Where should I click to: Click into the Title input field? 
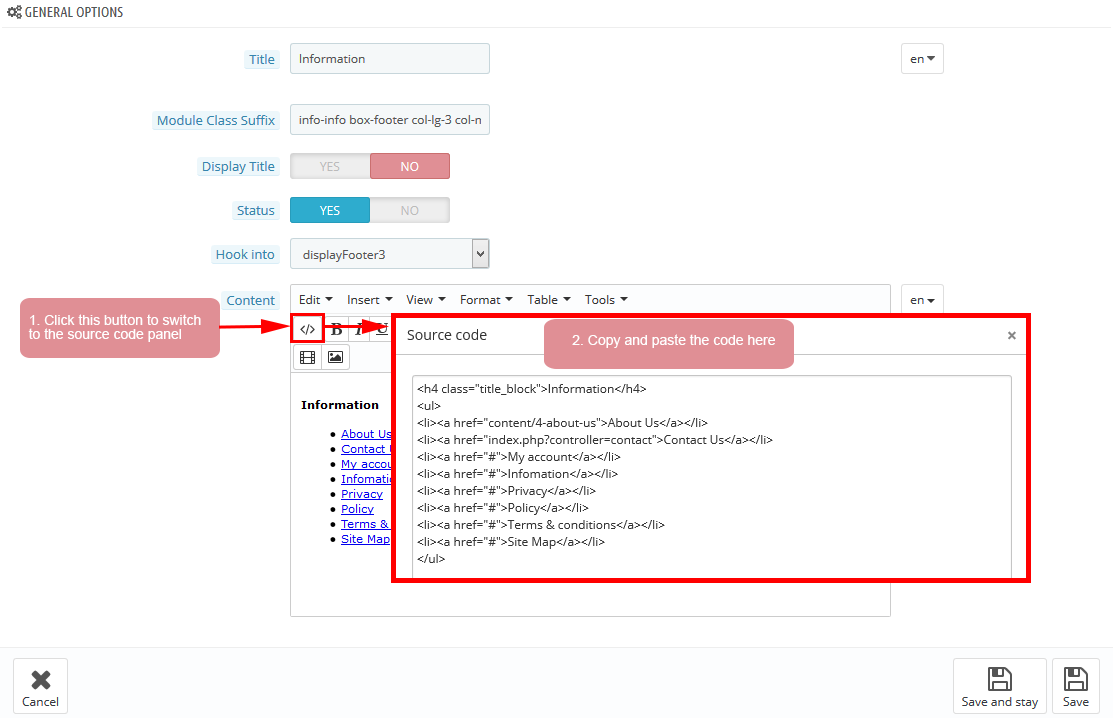point(390,59)
